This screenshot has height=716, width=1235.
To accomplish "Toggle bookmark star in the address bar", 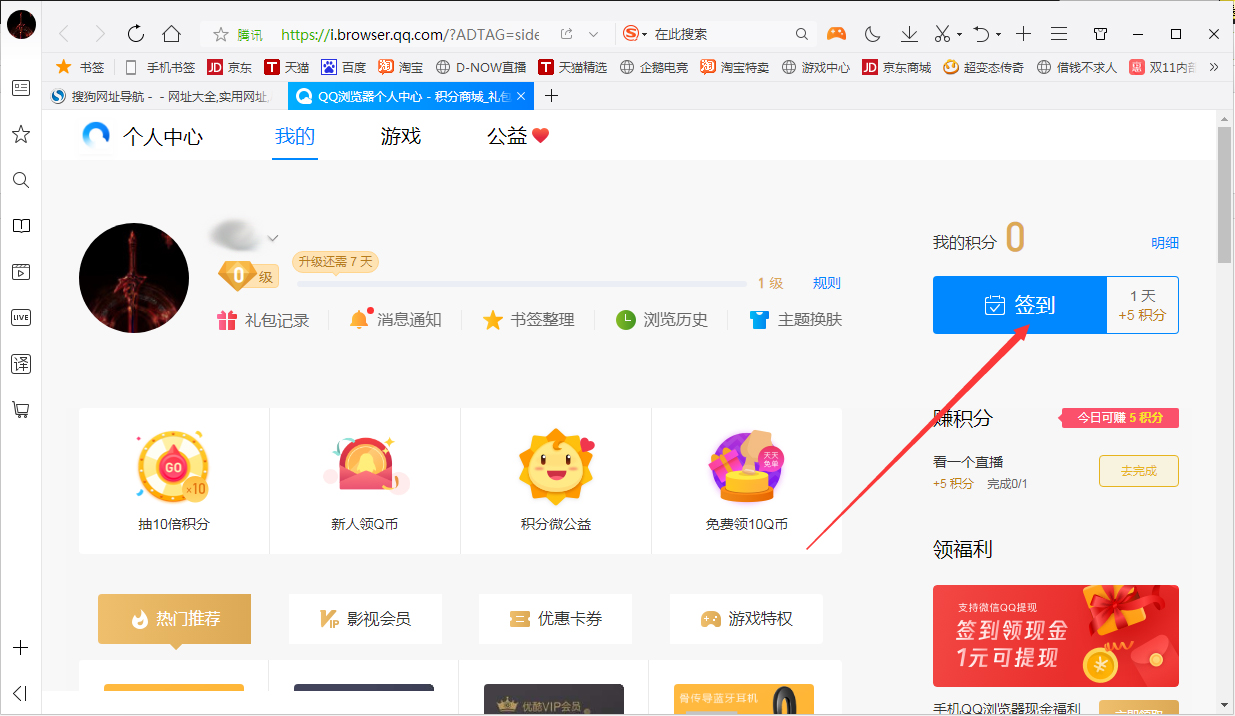I will [x=219, y=33].
